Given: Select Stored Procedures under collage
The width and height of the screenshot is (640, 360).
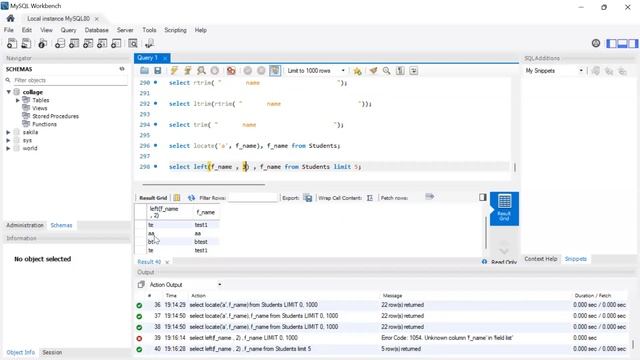Looking at the screenshot, I should click(55, 116).
